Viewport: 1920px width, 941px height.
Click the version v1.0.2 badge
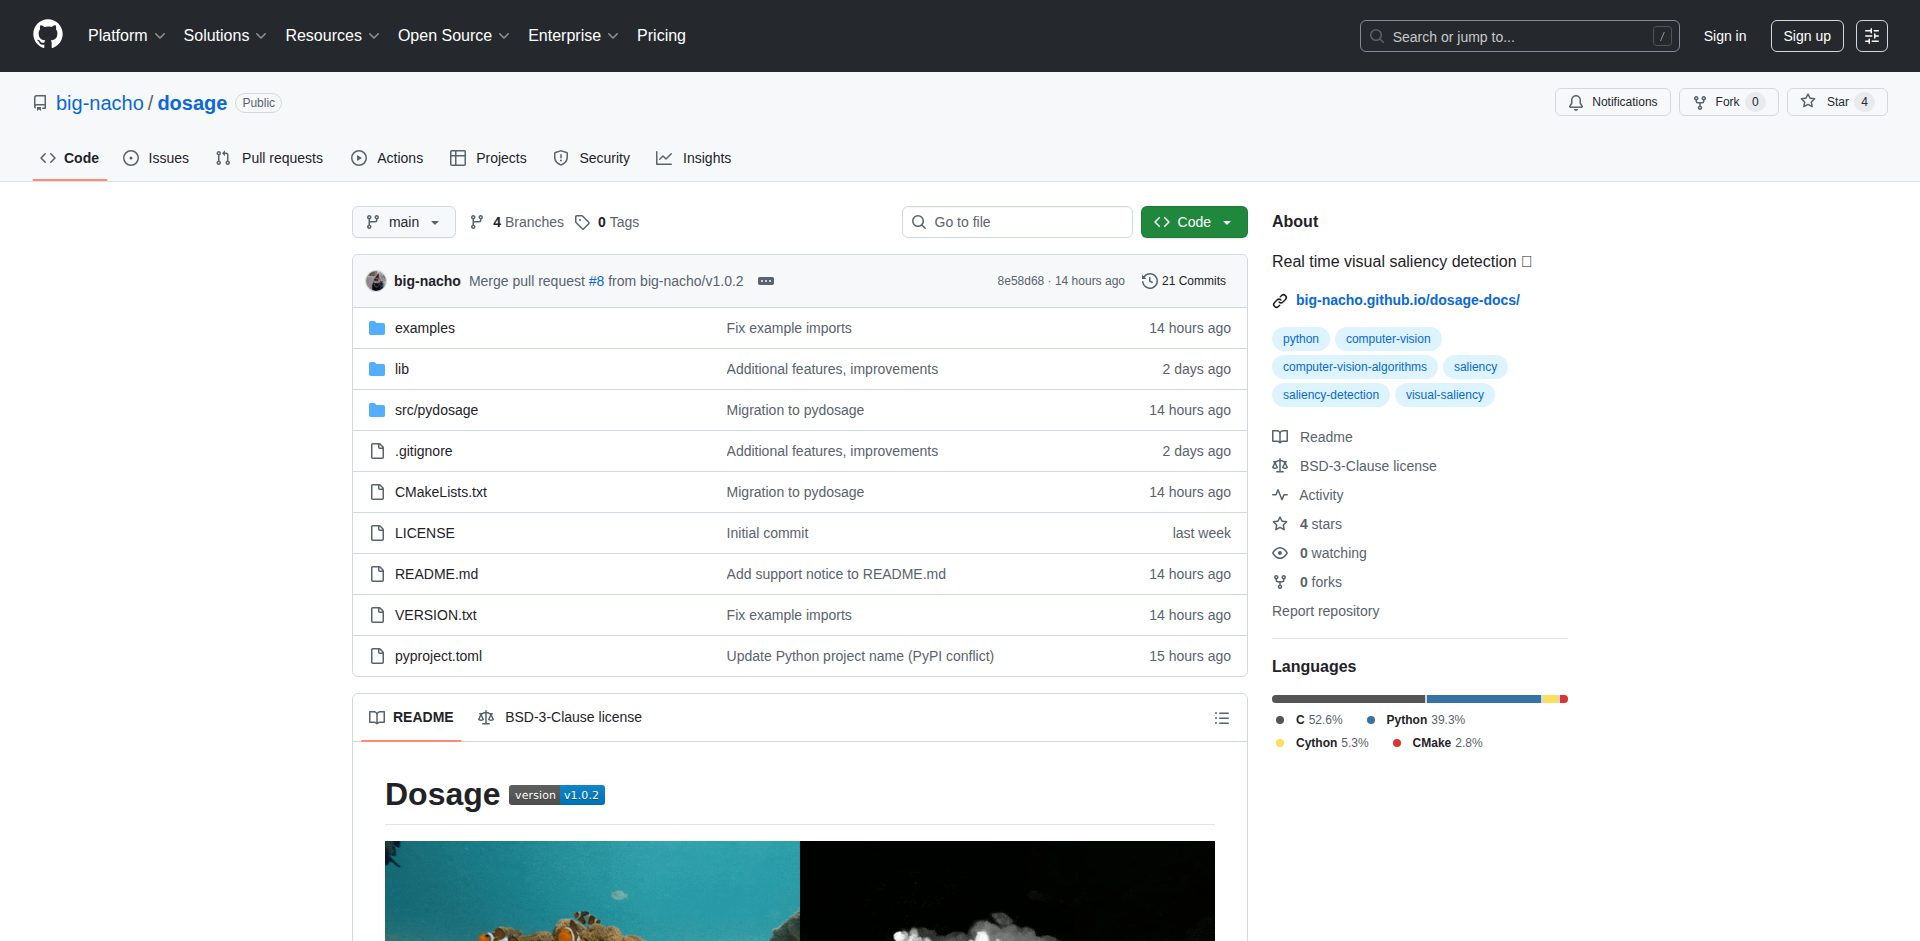tap(557, 795)
